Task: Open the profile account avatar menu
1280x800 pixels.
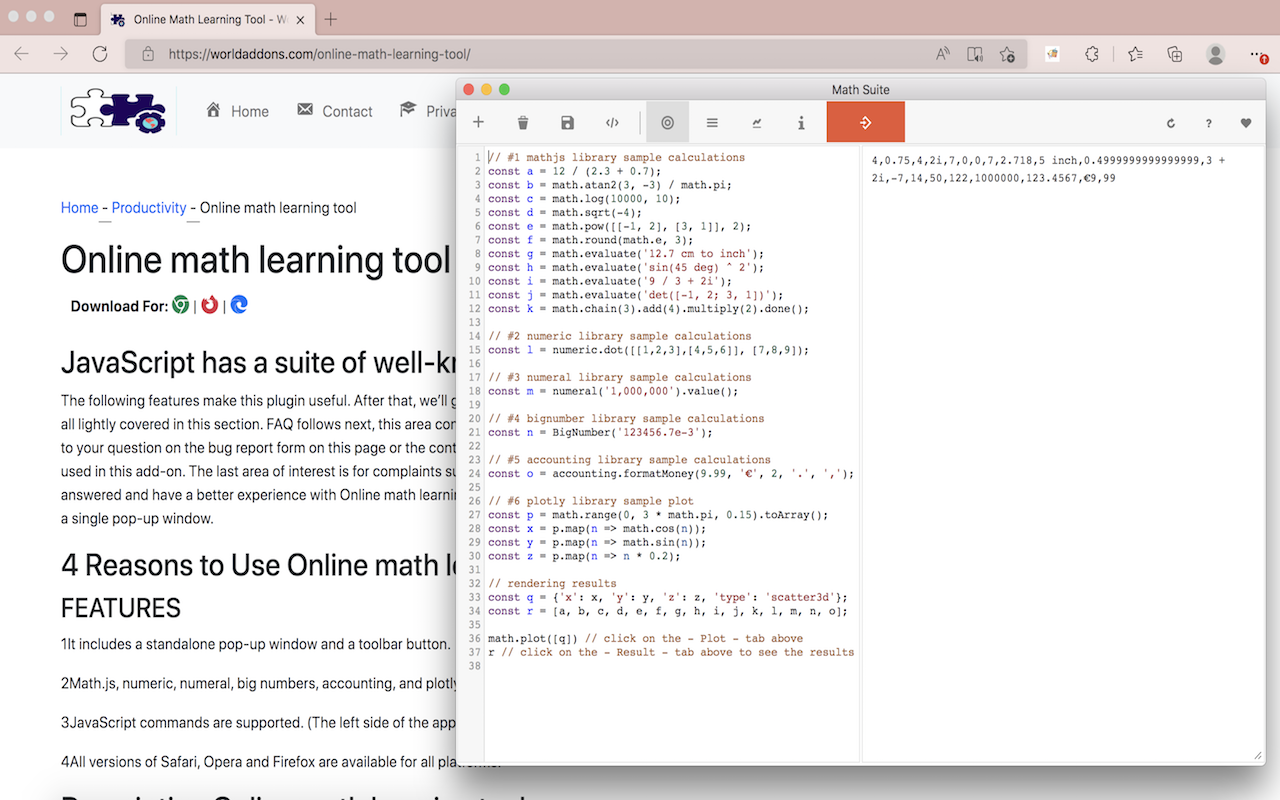Action: (1213, 54)
